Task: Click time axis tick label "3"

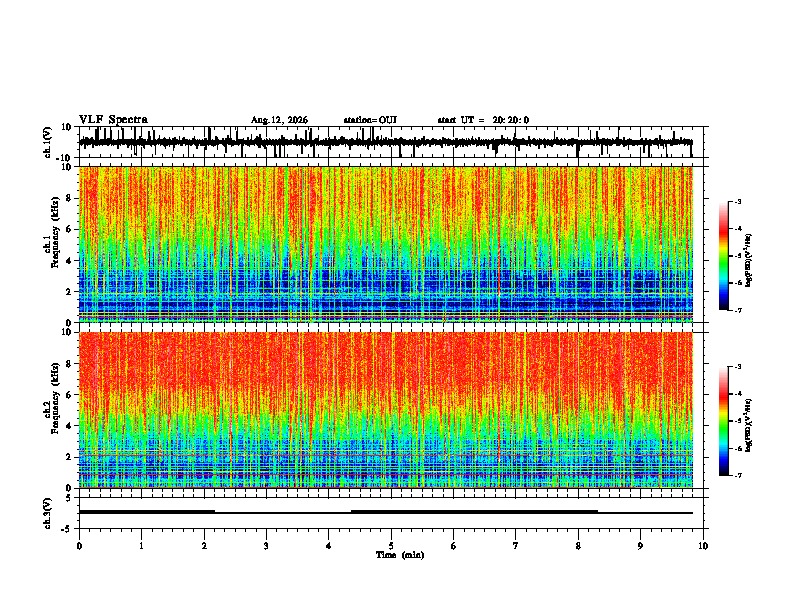Action: (266, 546)
